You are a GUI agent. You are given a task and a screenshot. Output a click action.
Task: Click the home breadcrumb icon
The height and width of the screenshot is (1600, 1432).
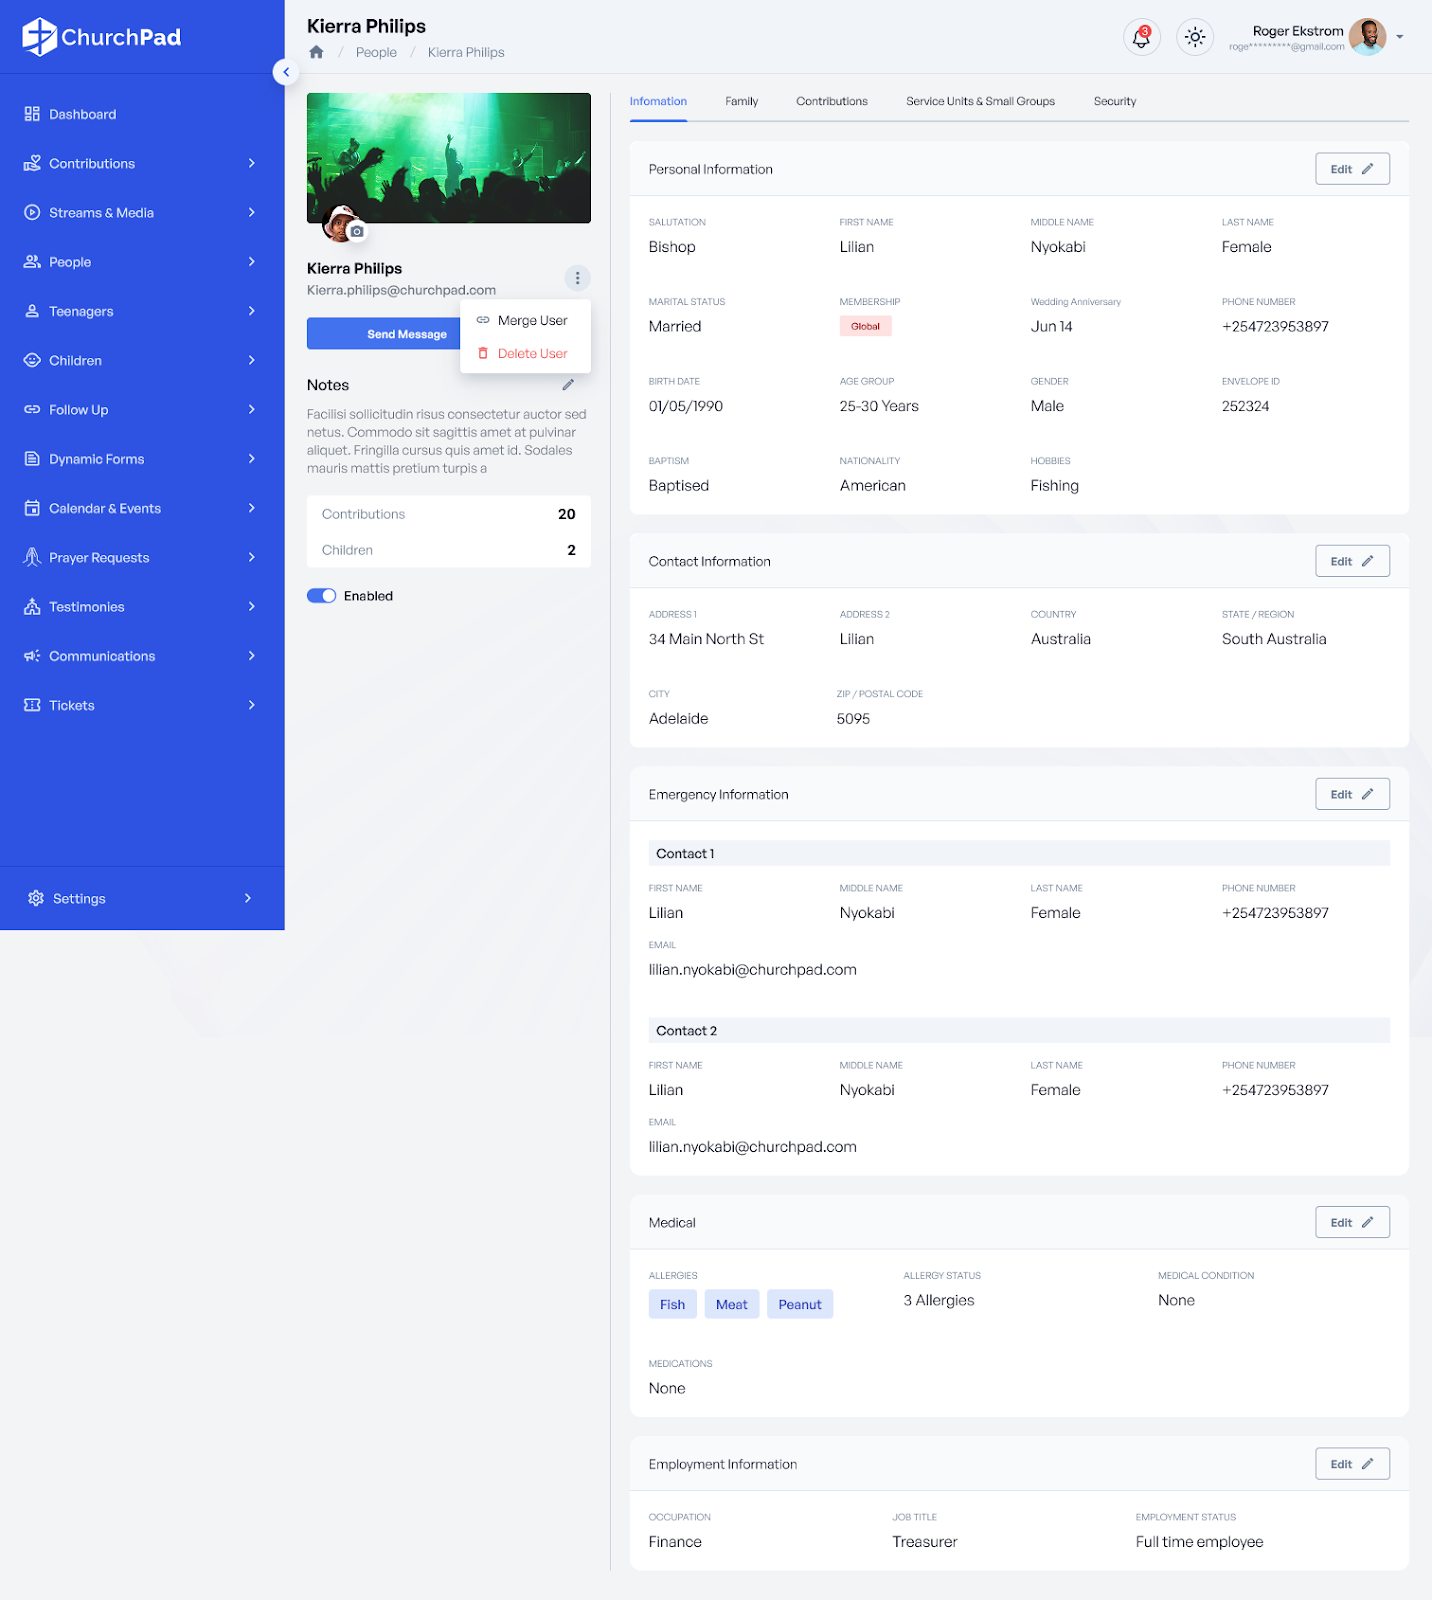click(316, 52)
